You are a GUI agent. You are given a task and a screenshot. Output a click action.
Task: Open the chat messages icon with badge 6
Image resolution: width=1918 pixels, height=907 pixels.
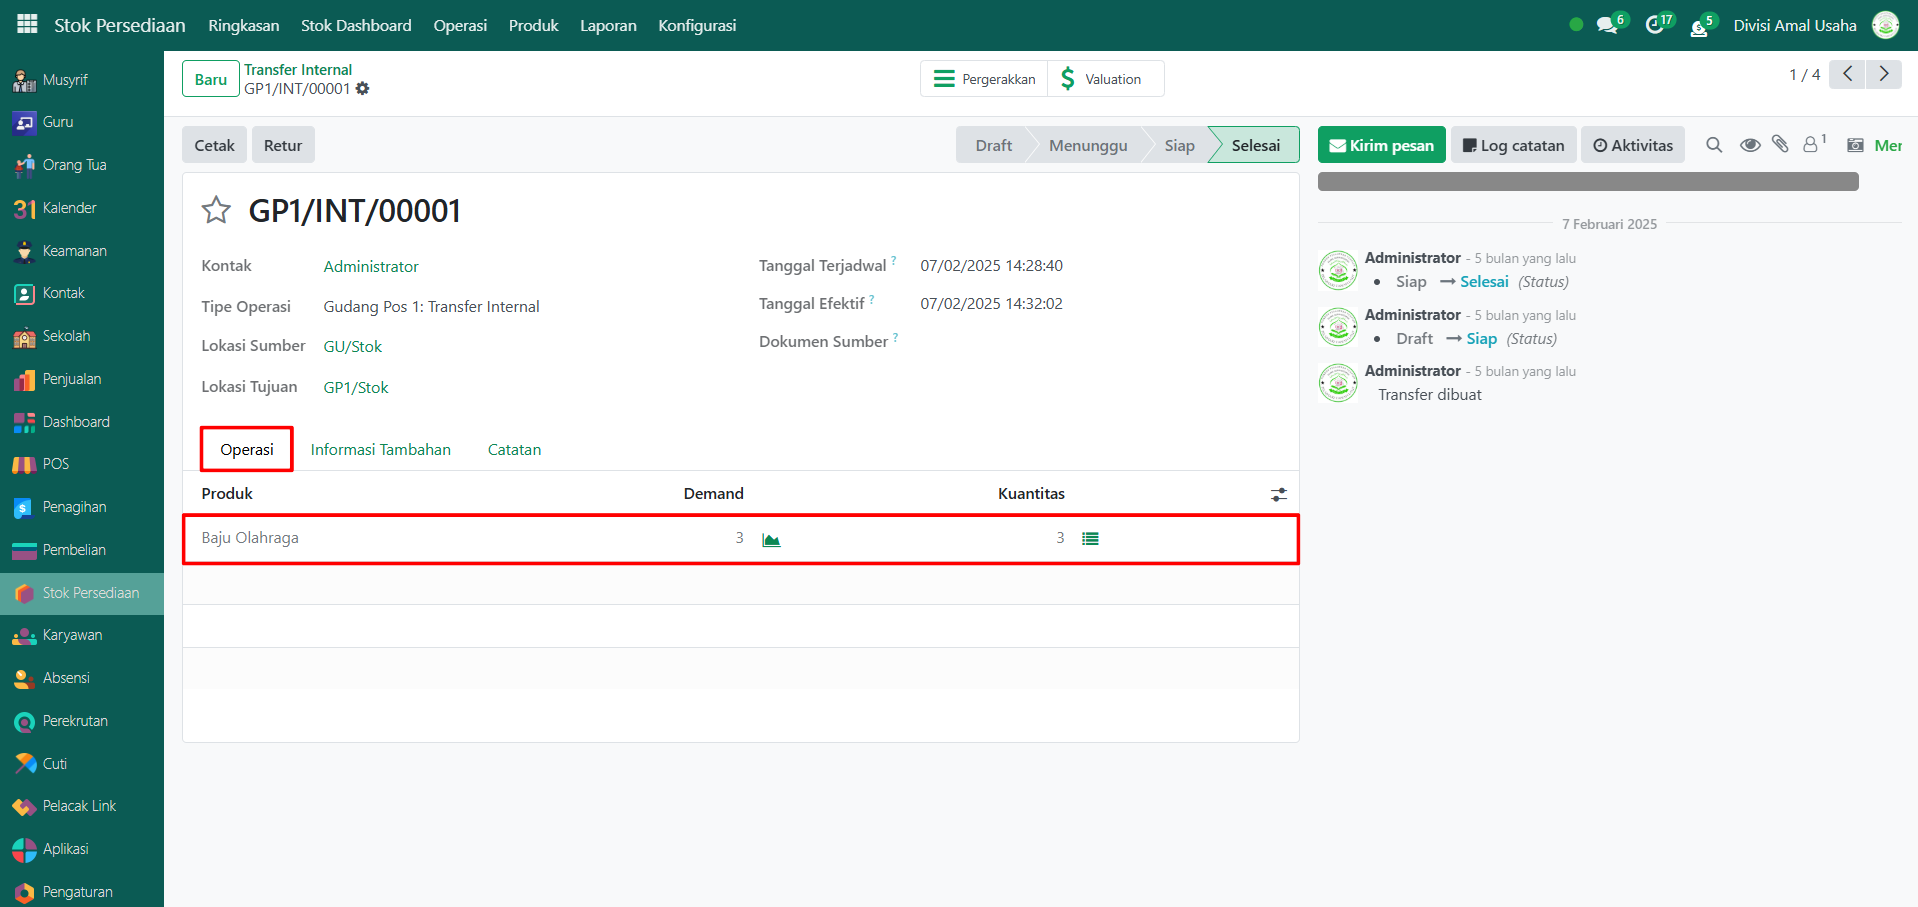coord(1608,25)
